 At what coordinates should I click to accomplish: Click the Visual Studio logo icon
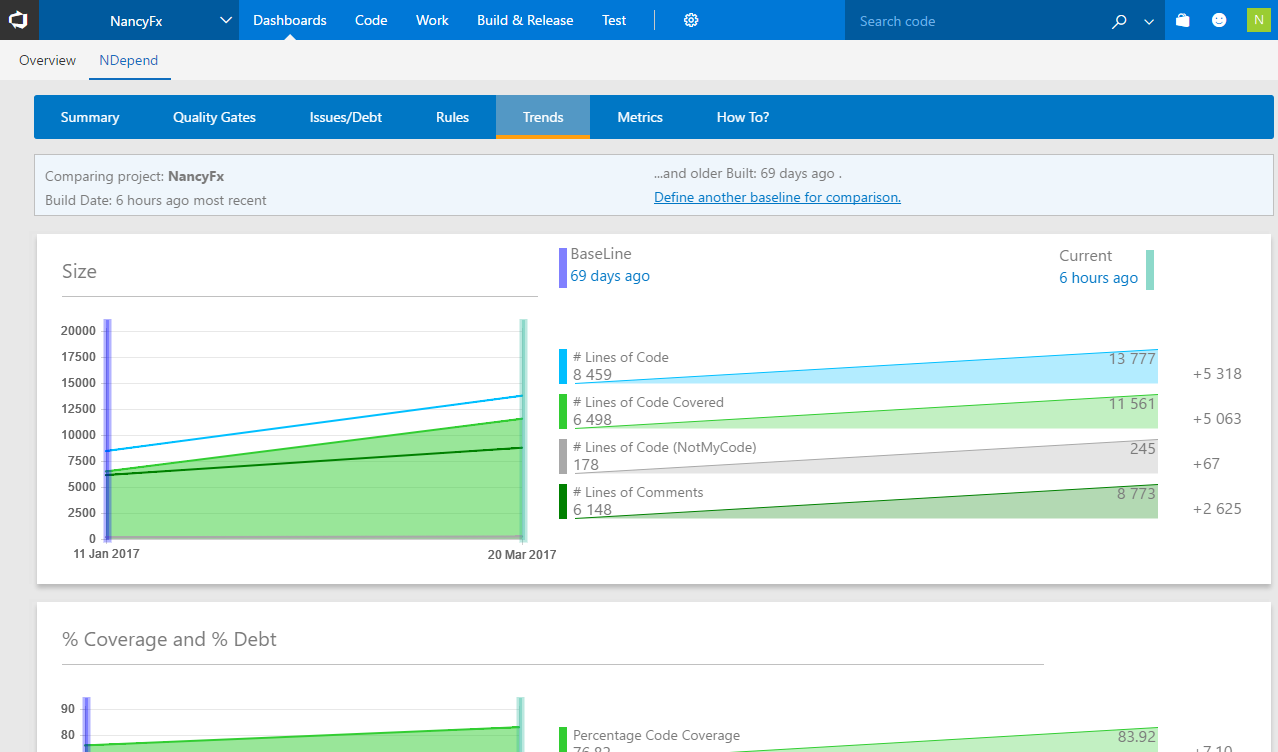click(x=20, y=20)
